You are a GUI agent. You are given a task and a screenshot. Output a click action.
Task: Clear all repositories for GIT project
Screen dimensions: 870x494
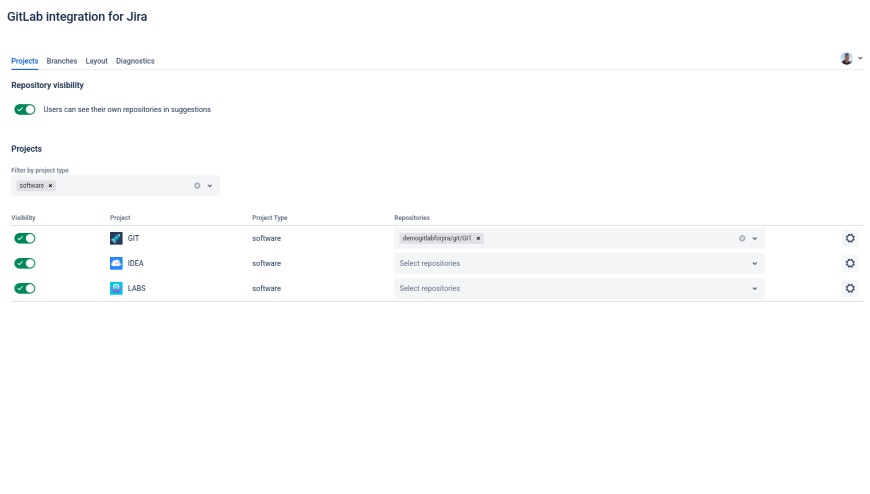pos(742,238)
